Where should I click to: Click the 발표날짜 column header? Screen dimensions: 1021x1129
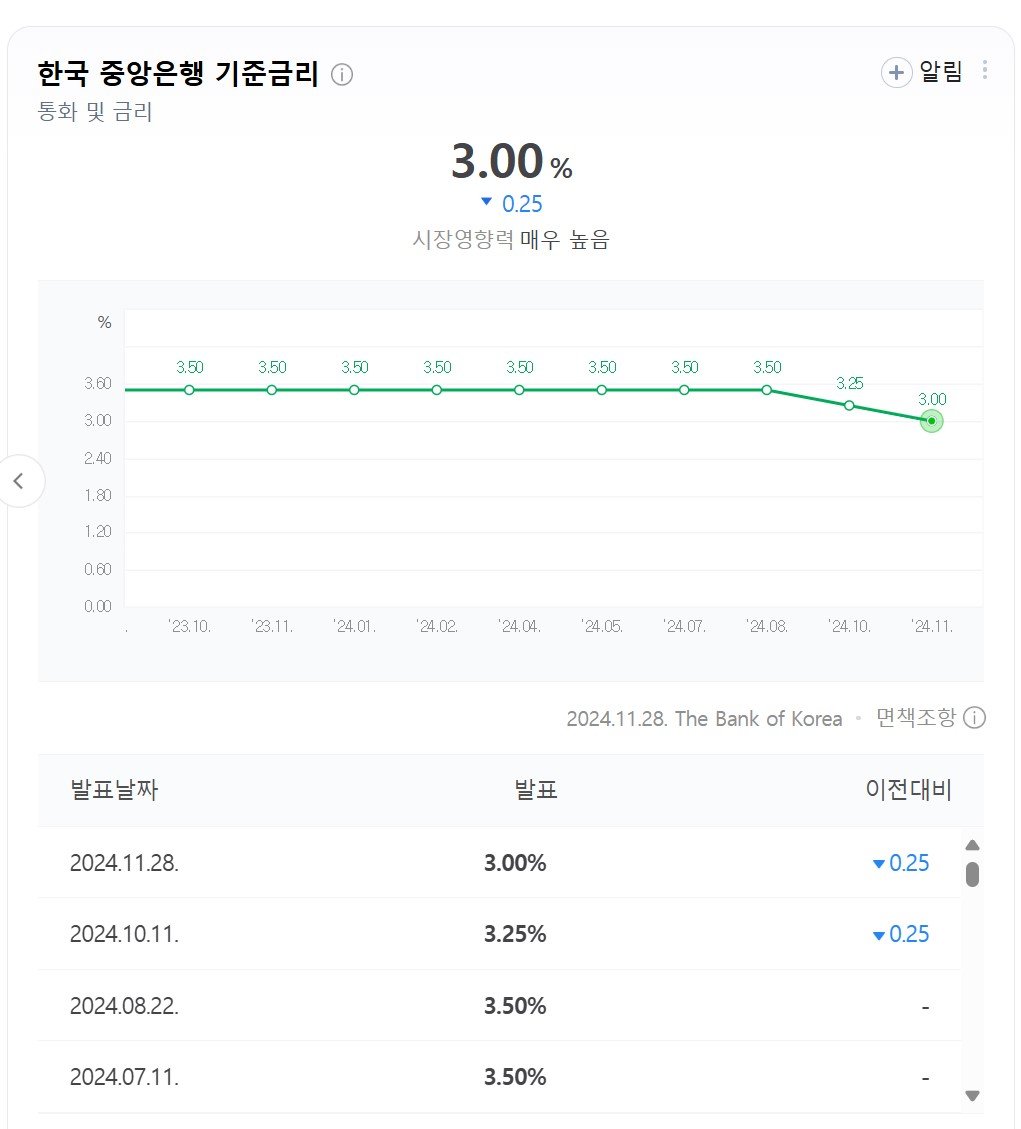114,790
